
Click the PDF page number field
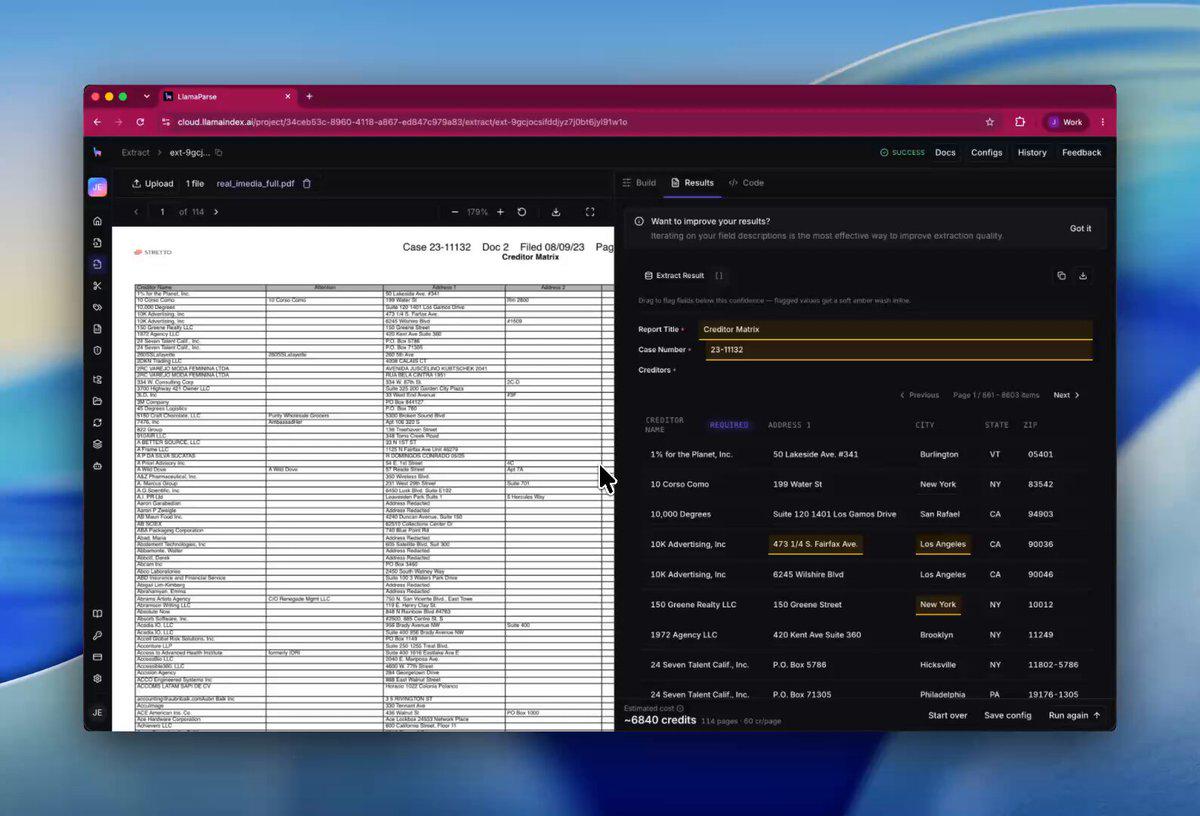162,212
